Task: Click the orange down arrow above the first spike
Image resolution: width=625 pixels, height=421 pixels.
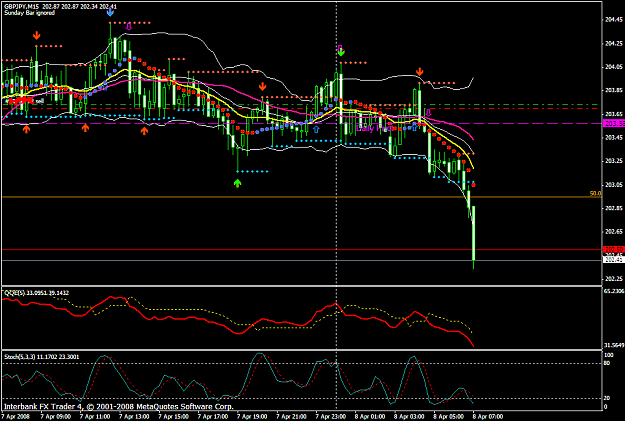Action: coord(36,35)
